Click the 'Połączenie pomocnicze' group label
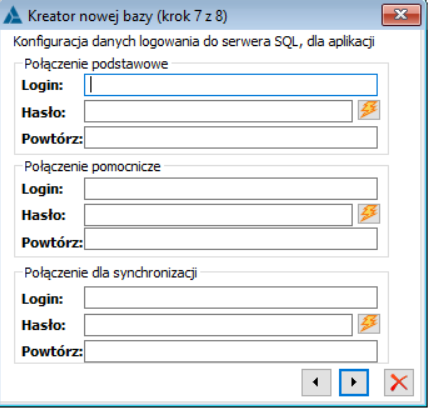Viewport: 429px width, 411px height. pos(92,166)
